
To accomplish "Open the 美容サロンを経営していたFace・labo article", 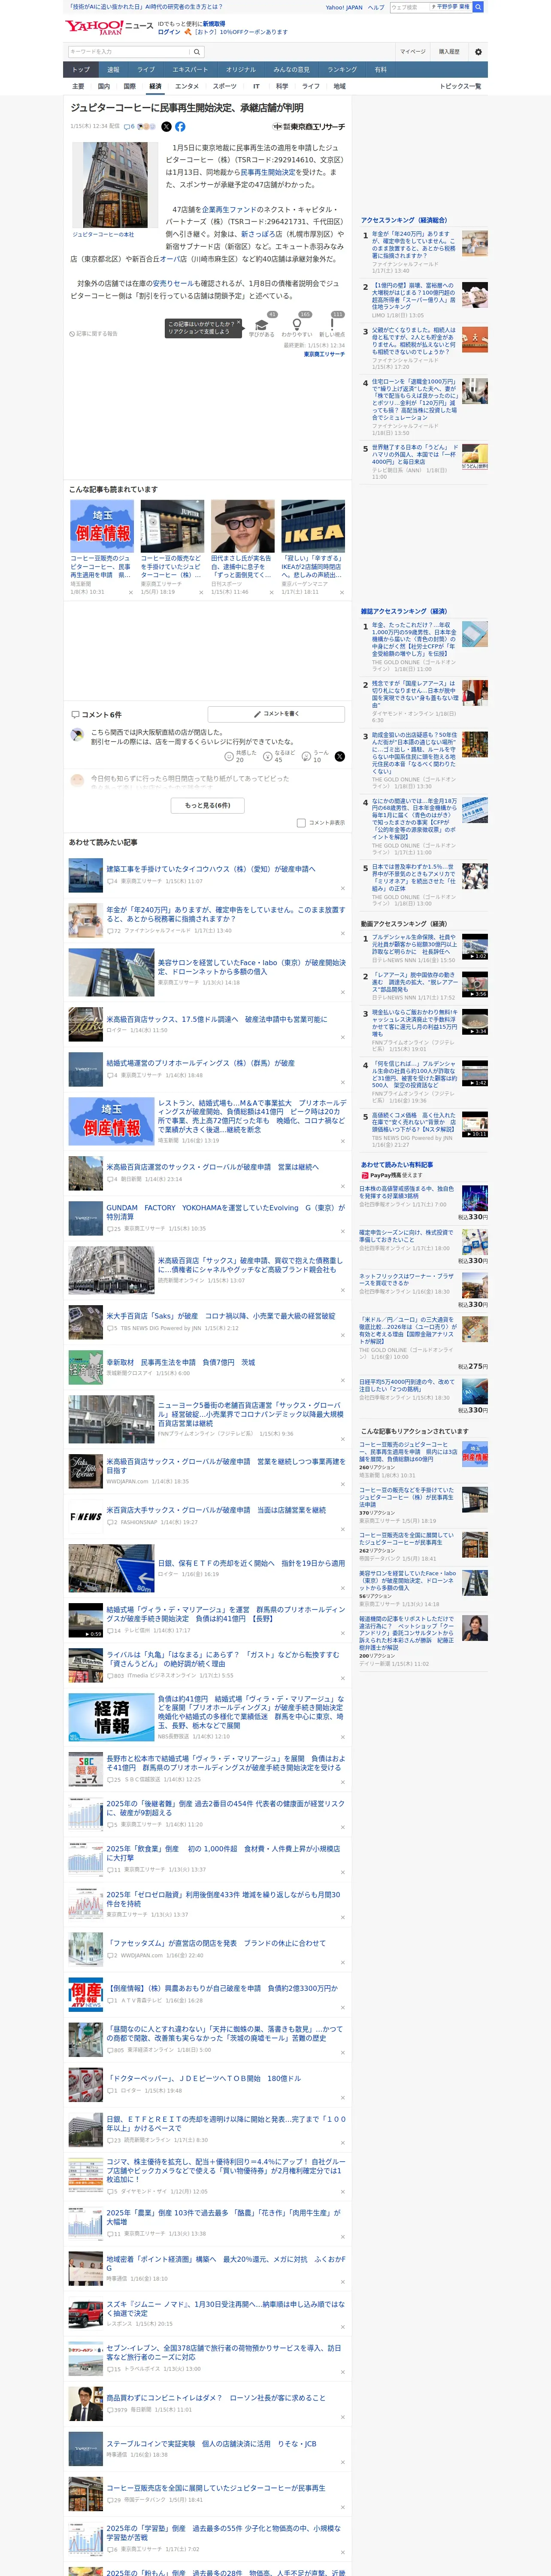I will 251,967.
